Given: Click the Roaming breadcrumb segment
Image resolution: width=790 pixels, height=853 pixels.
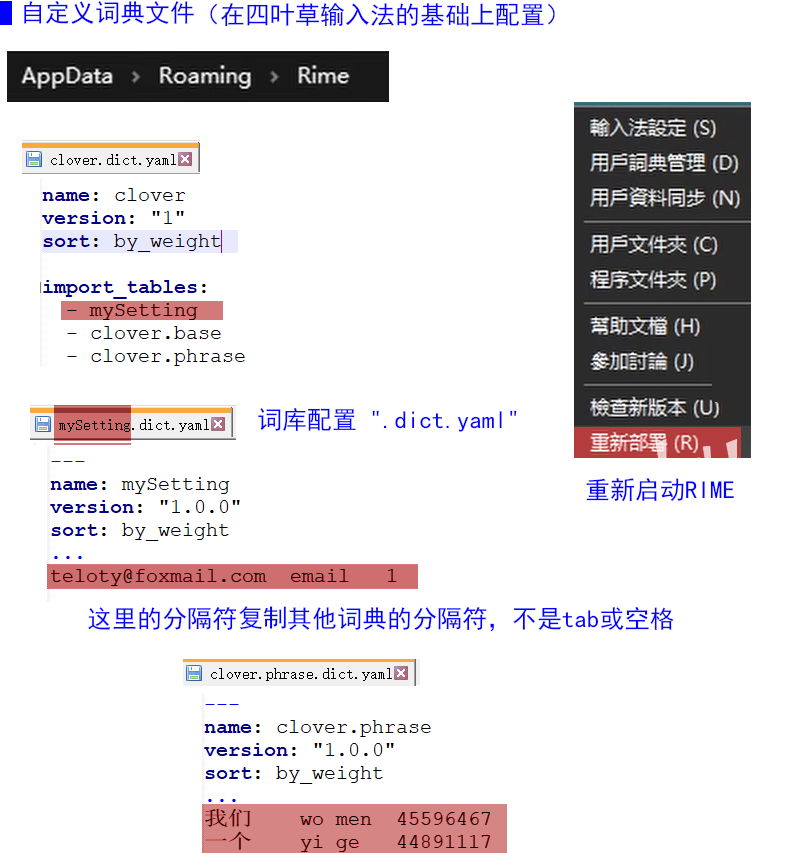Looking at the screenshot, I should 205,76.
